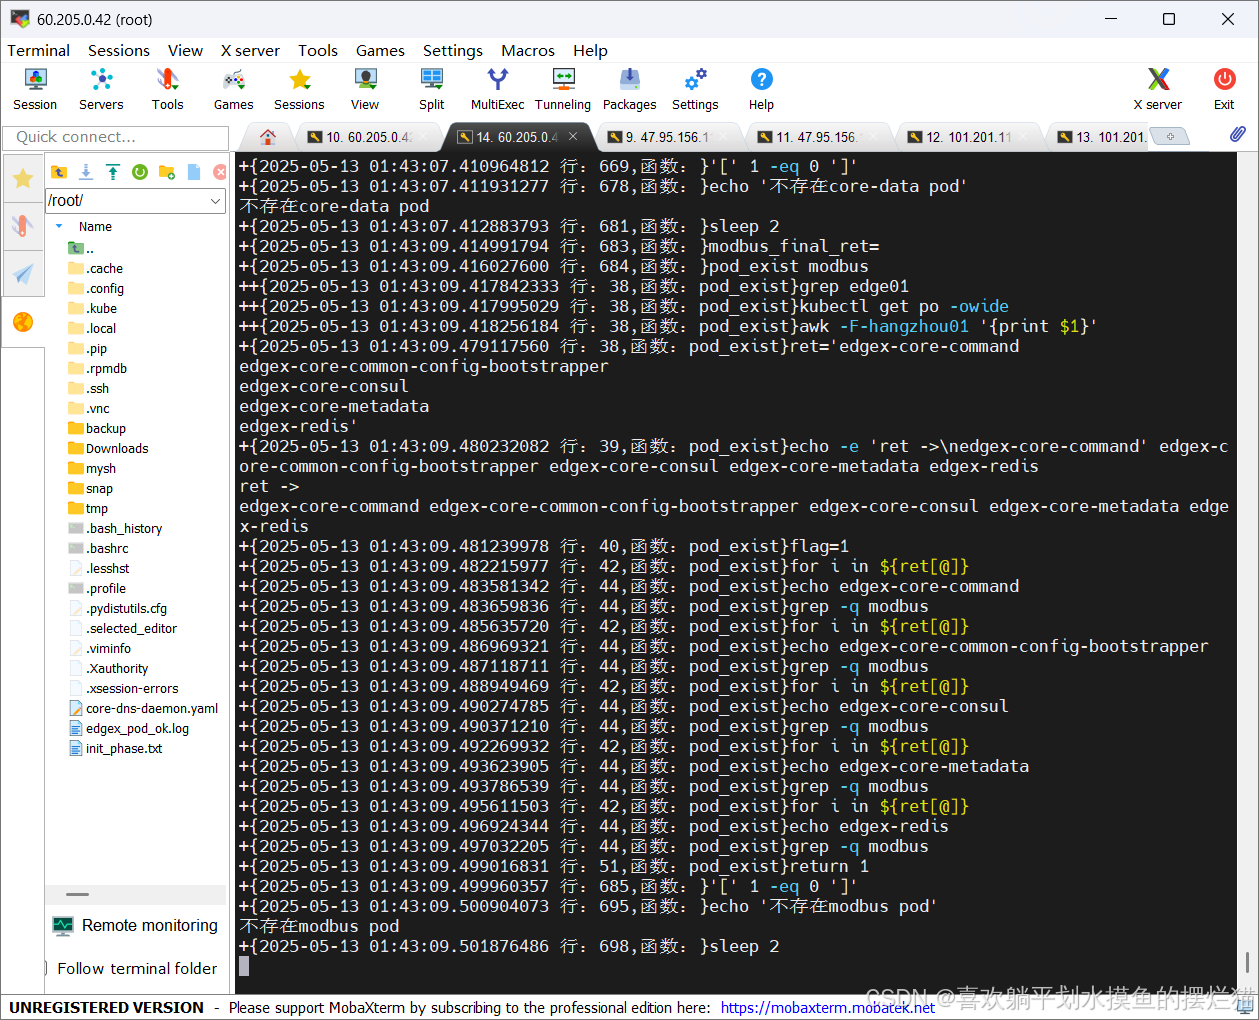Switch to tab 12. 101.201.11

tap(969, 137)
